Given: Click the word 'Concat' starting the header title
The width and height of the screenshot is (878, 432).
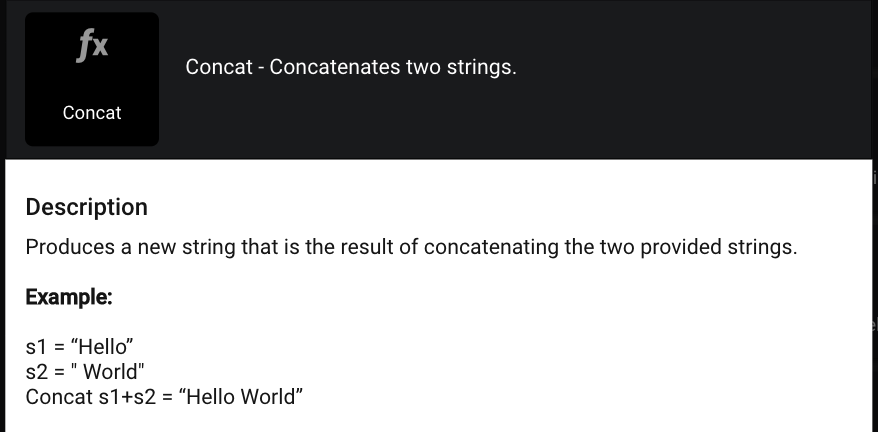Looking at the screenshot, I should point(219,68).
